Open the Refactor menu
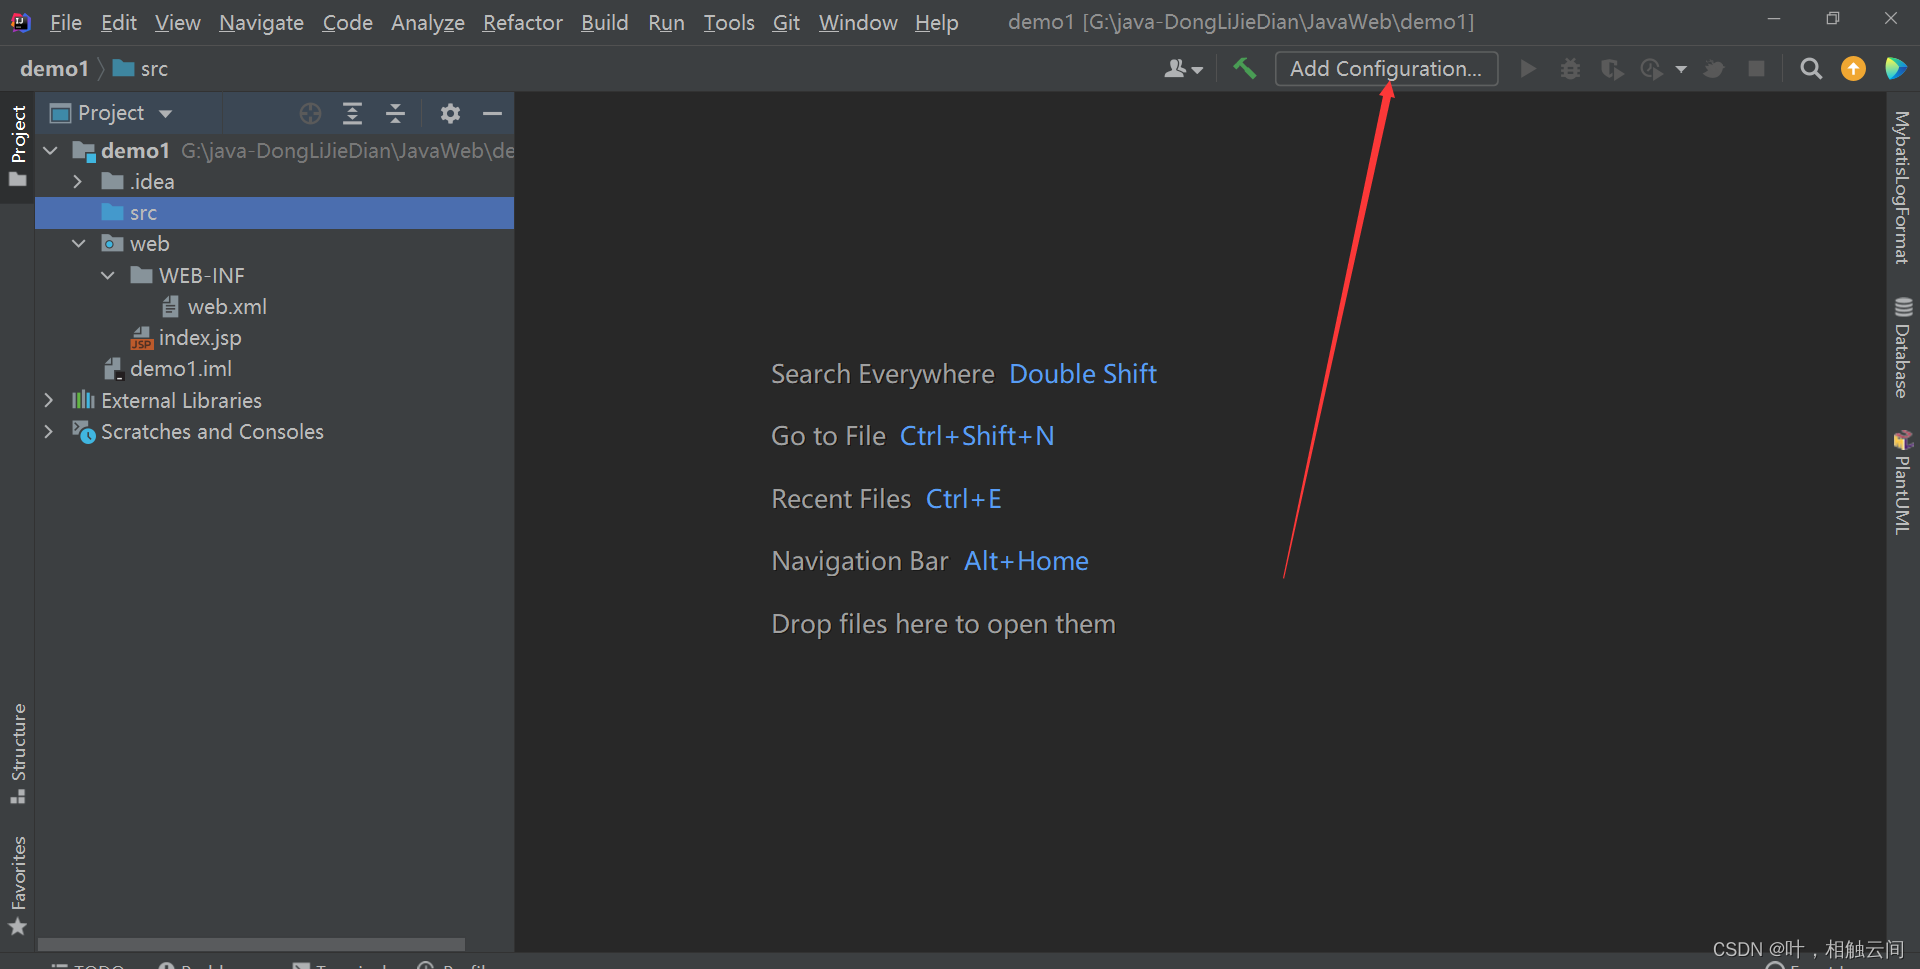The width and height of the screenshot is (1920, 969). click(x=522, y=22)
